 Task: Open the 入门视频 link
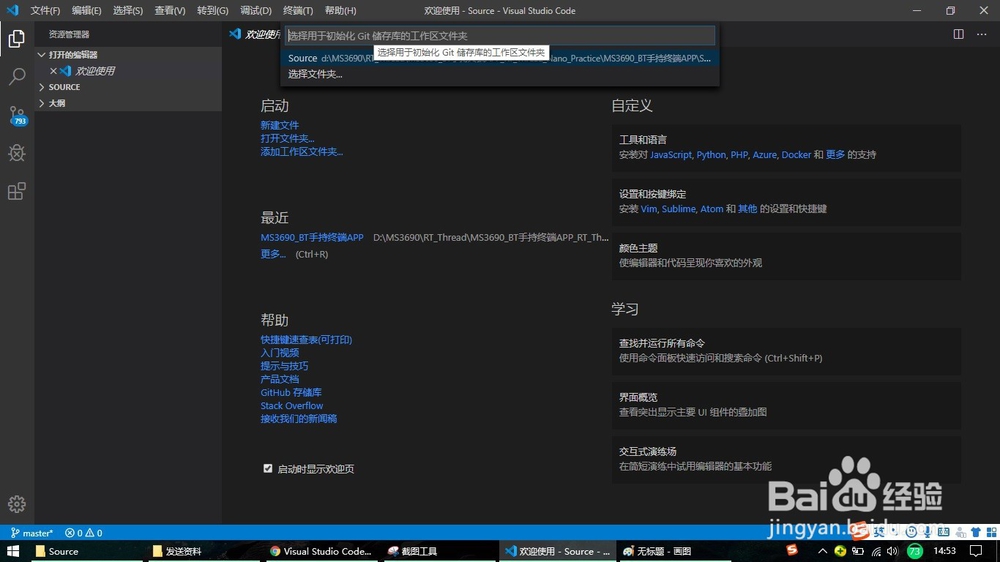coord(279,353)
